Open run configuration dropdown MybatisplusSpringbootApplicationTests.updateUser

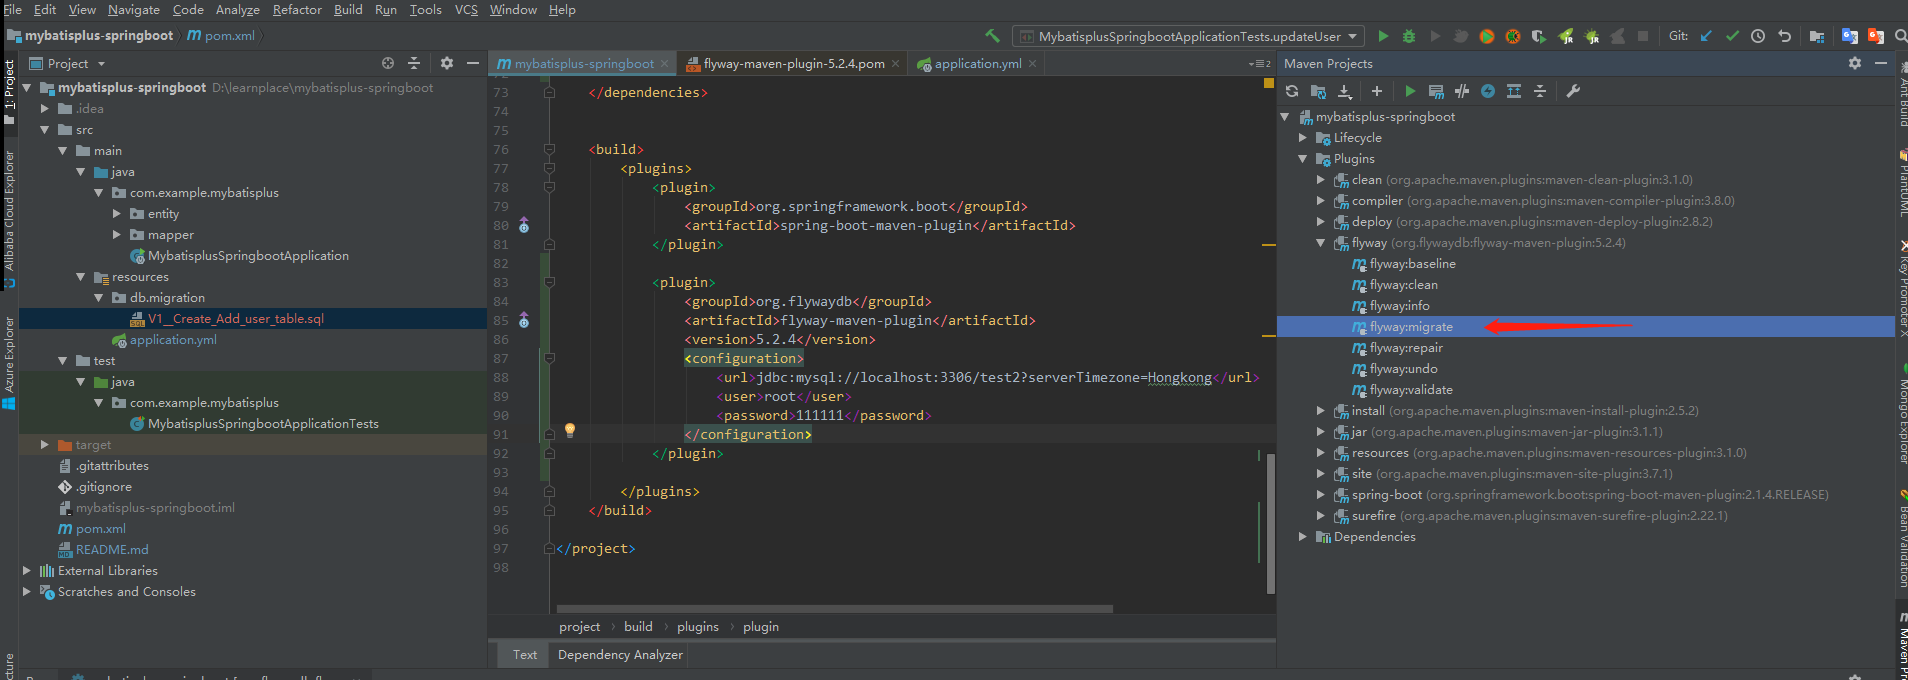point(1189,36)
